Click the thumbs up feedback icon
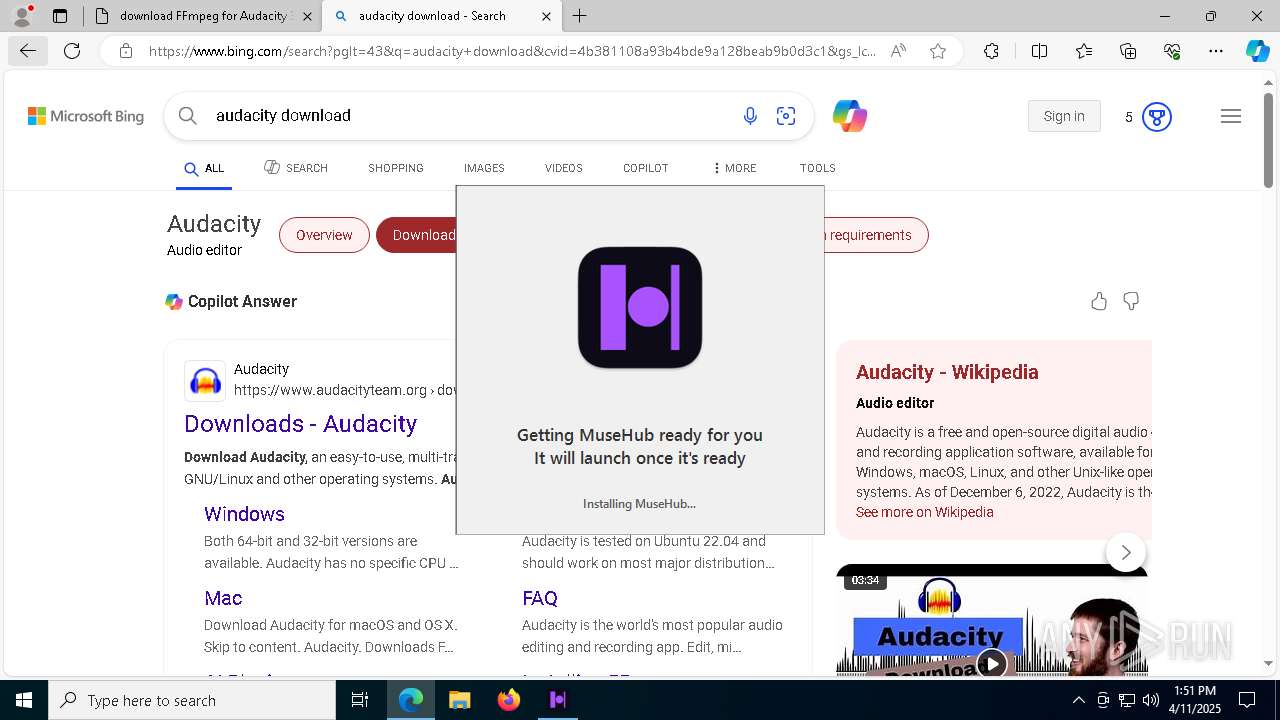The height and width of the screenshot is (720, 1280). (x=1099, y=301)
